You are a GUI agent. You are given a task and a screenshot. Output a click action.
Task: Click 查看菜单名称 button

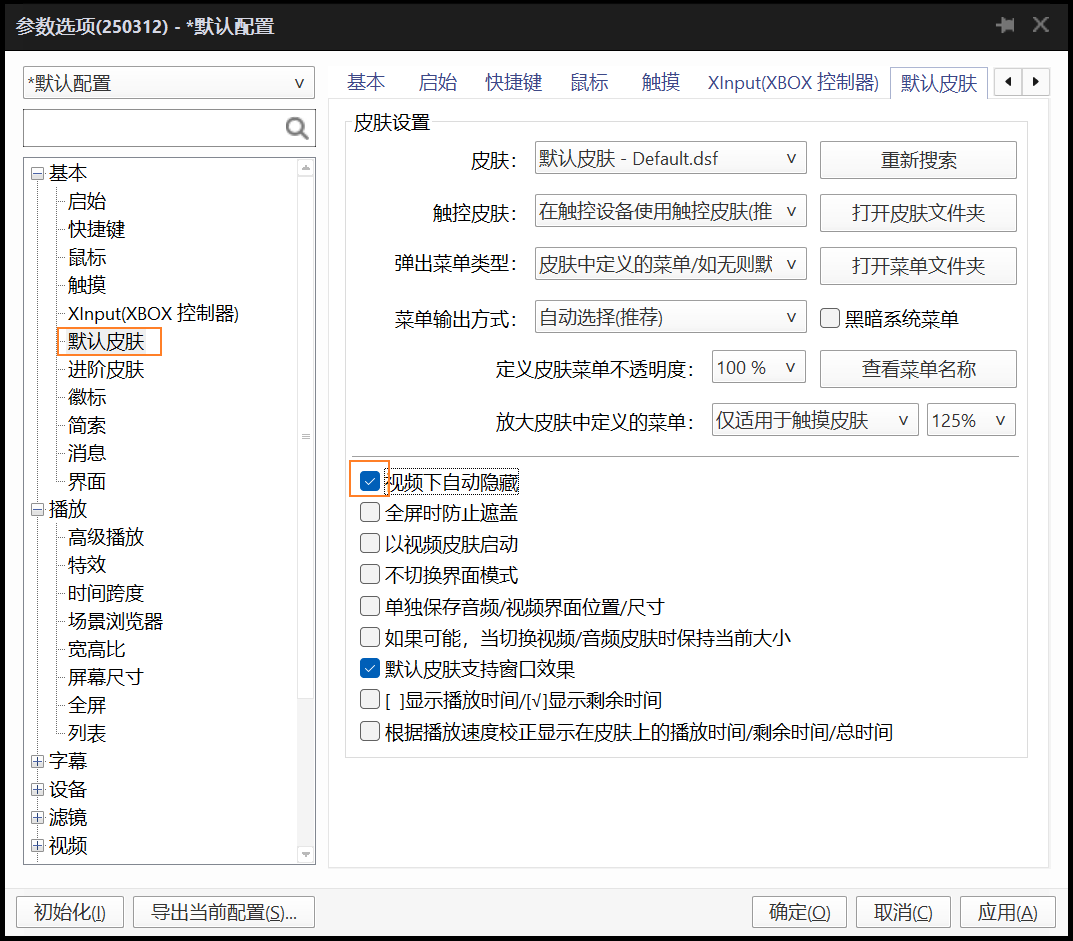click(x=918, y=369)
